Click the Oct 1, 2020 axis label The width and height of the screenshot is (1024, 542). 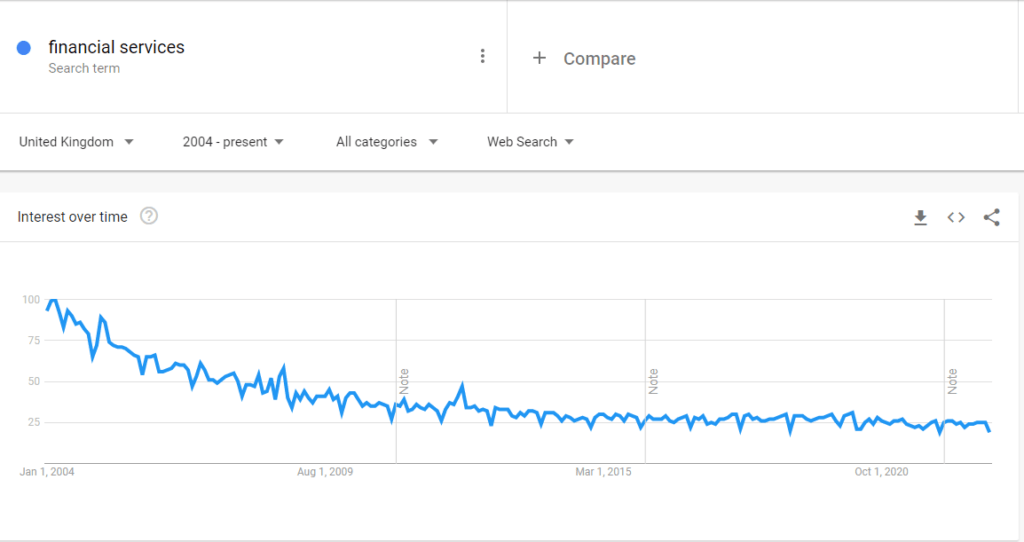tap(882, 471)
